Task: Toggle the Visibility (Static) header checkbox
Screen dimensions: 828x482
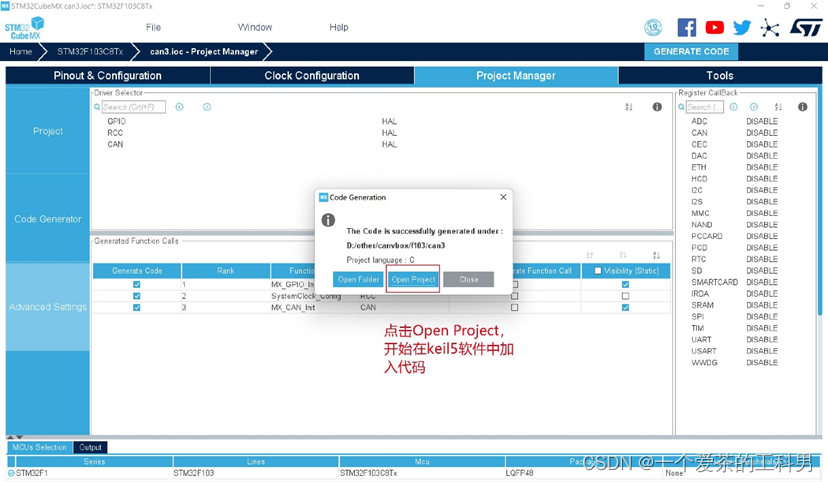Action: tap(598, 271)
